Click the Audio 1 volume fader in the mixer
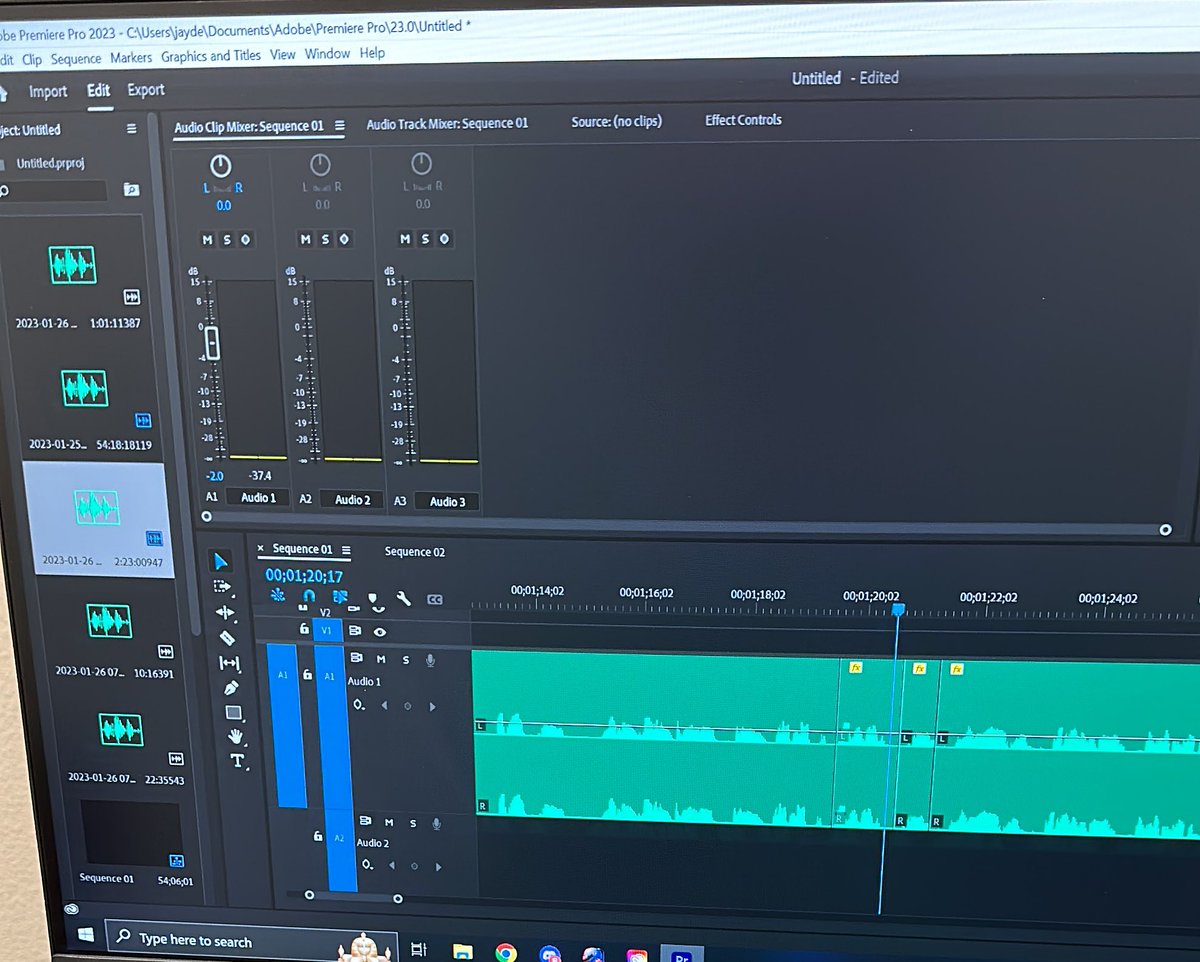Image resolution: width=1200 pixels, height=962 pixels. (213, 343)
